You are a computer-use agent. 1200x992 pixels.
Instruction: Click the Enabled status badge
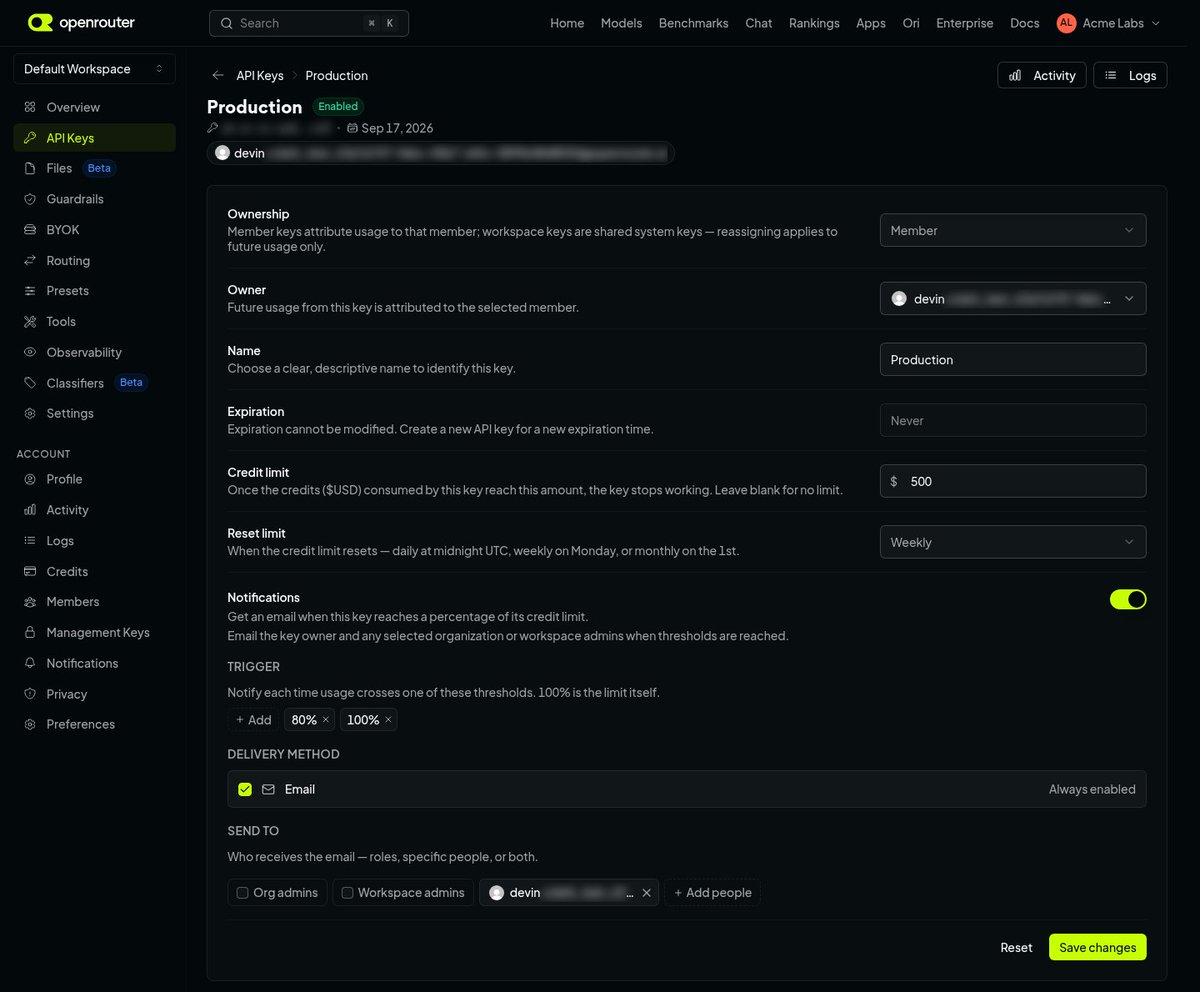click(x=338, y=106)
